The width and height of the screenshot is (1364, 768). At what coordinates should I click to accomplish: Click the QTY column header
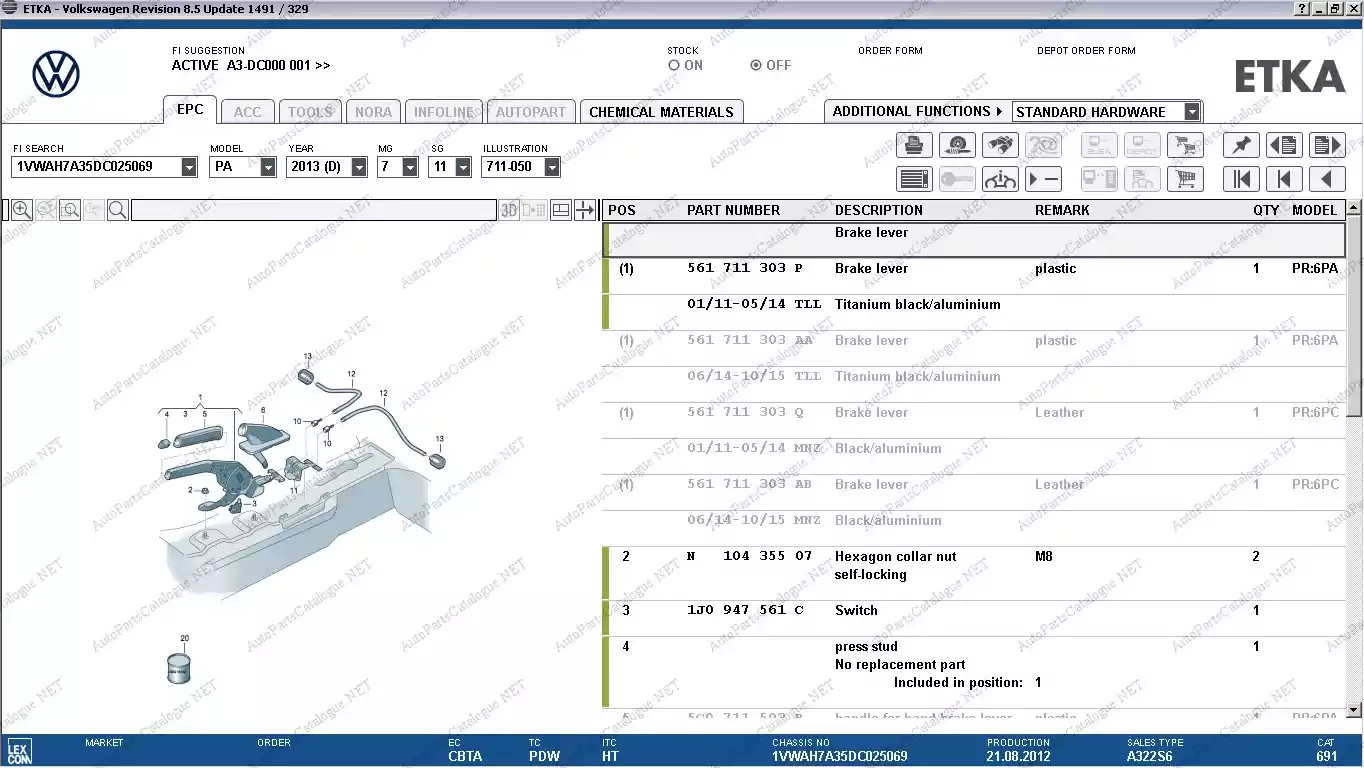(x=1266, y=210)
